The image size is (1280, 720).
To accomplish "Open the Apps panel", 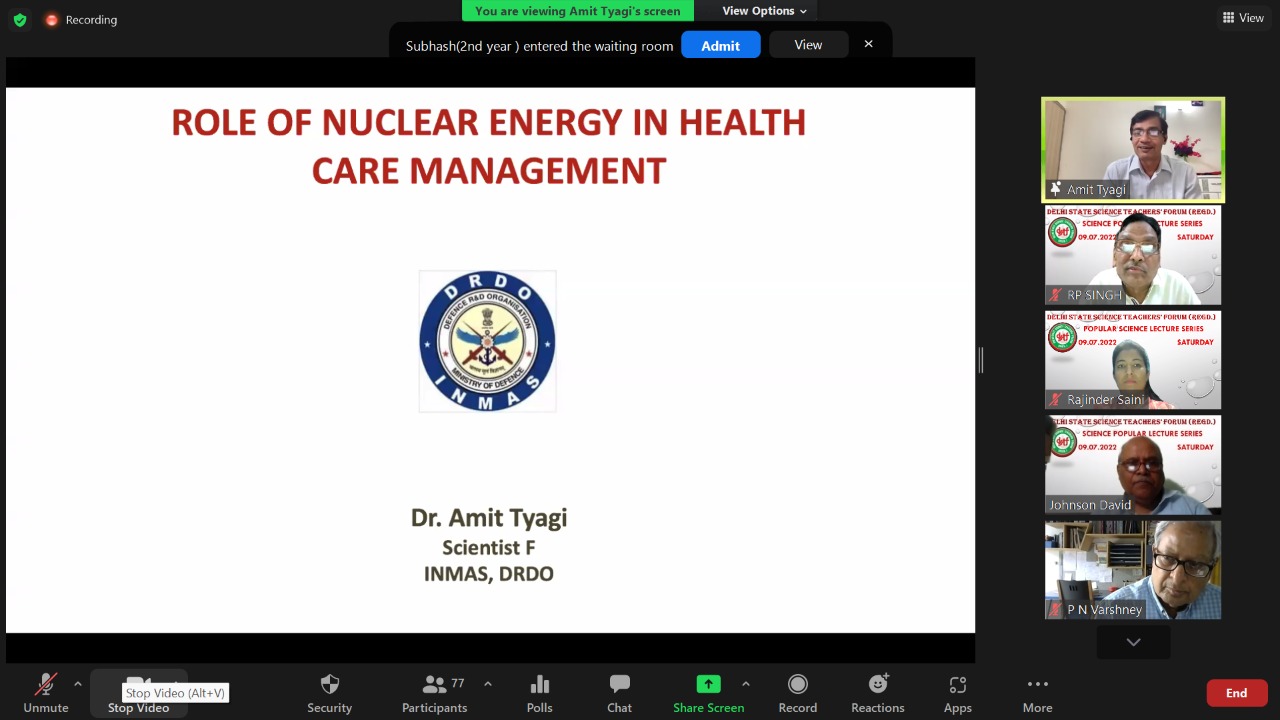I will [x=957, y=693].
